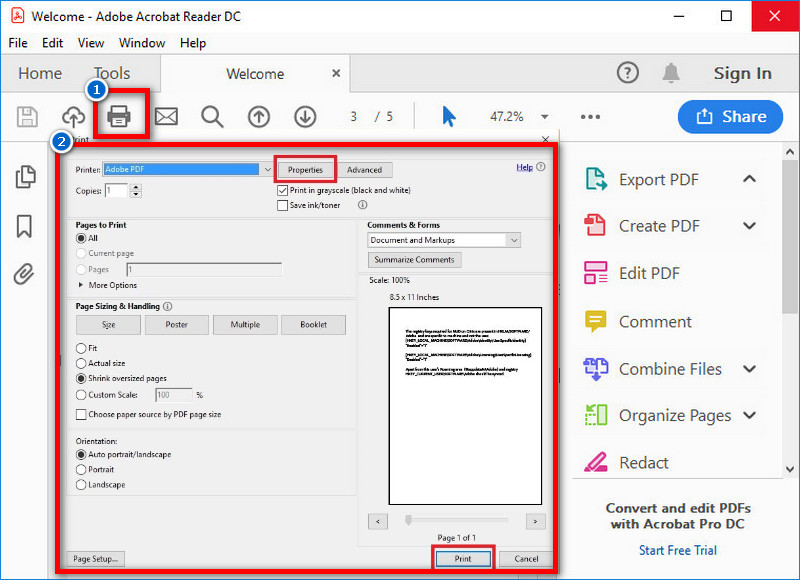Click the Page Setup button
800x580 pixels.
[95, 559]
